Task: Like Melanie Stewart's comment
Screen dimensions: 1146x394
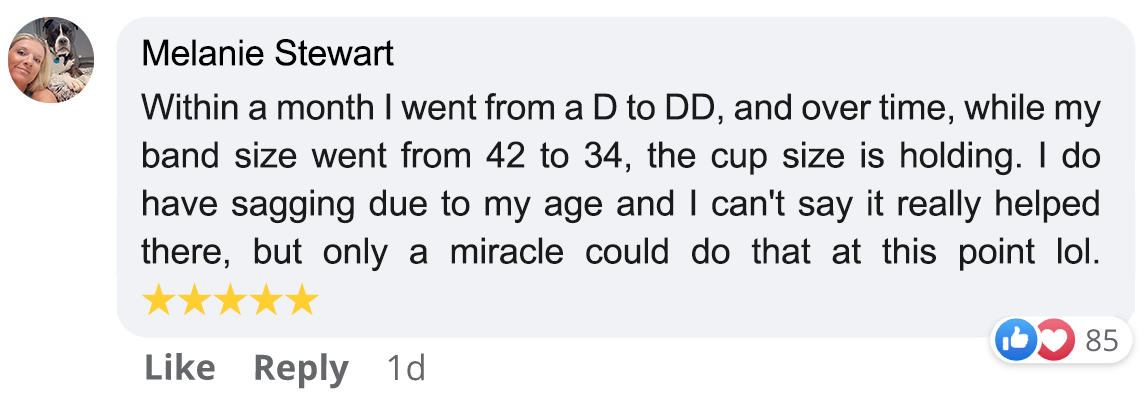Action: 180,368
